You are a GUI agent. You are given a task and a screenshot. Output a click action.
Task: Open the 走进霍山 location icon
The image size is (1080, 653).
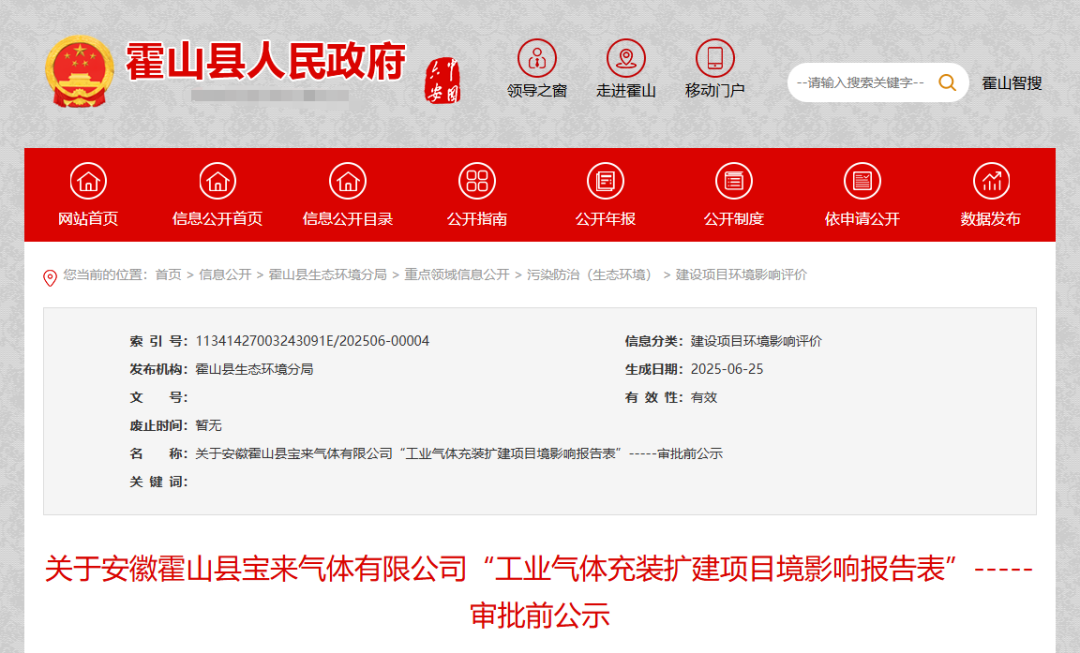point(625,58)
